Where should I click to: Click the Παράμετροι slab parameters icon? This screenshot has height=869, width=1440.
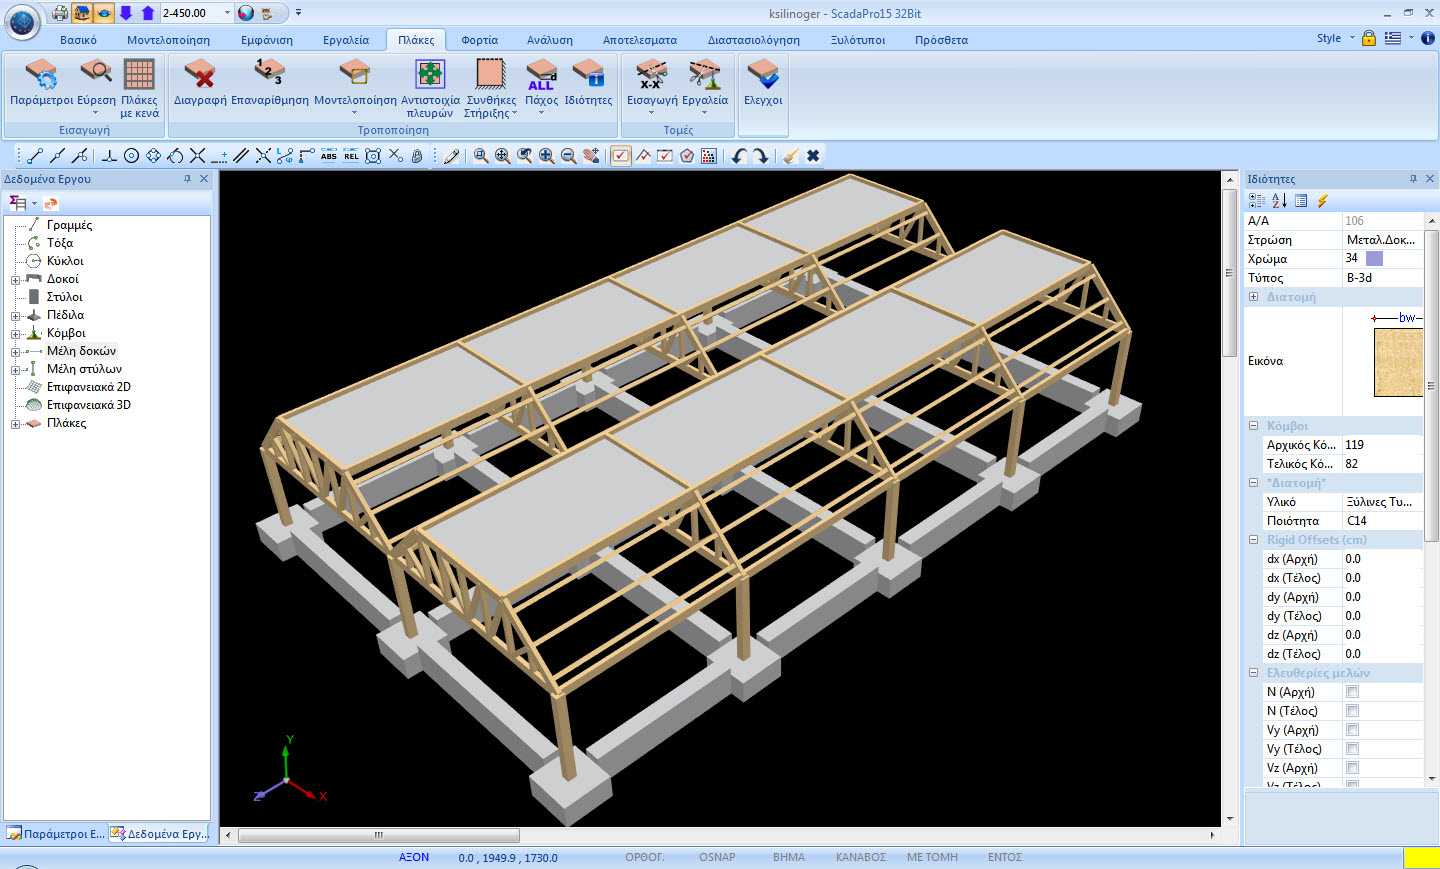tap(41, 76)
